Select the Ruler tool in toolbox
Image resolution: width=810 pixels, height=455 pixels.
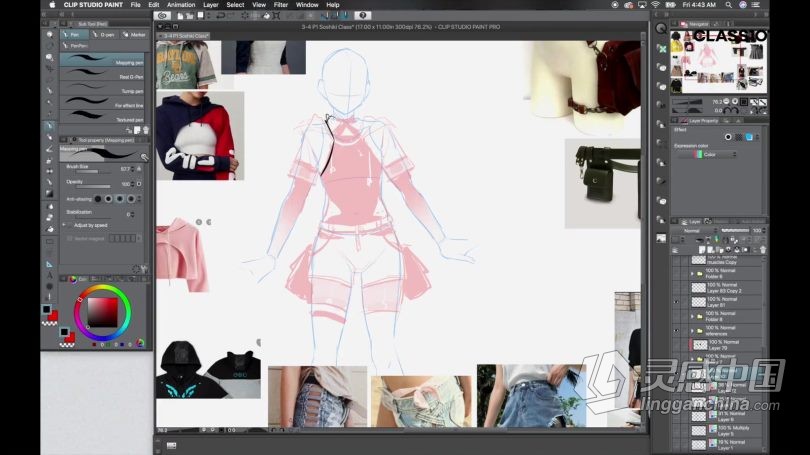coord(50,264)
